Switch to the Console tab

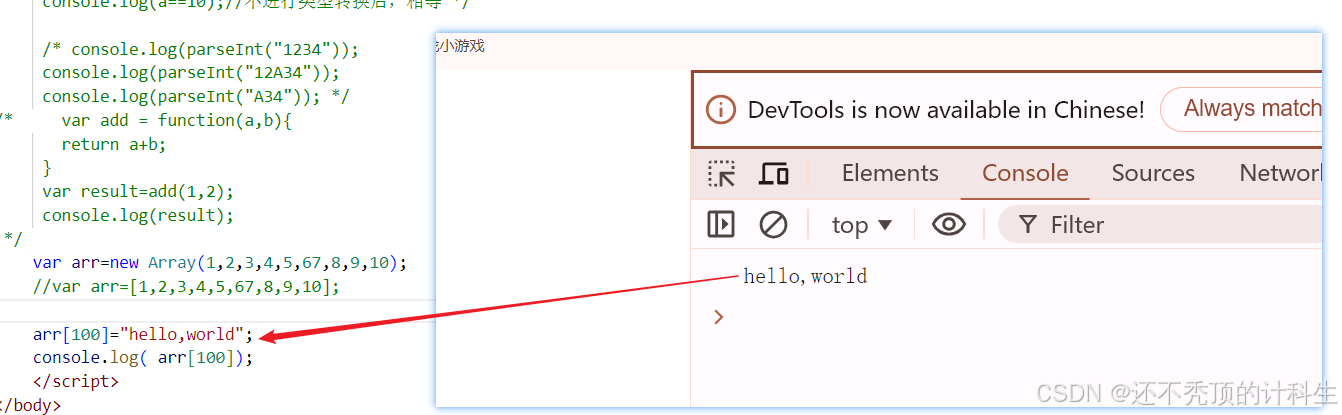tap(1025, 173)
